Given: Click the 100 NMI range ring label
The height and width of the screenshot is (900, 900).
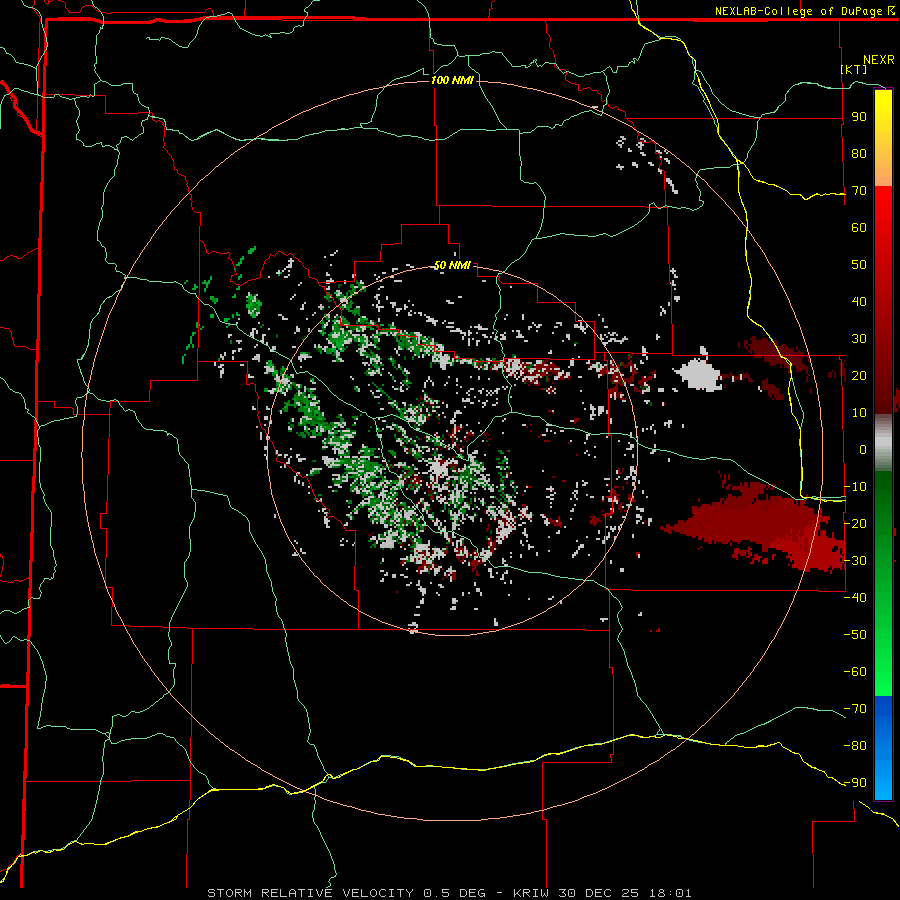Looking at the screenshot, I should click(x=452, y=80).
